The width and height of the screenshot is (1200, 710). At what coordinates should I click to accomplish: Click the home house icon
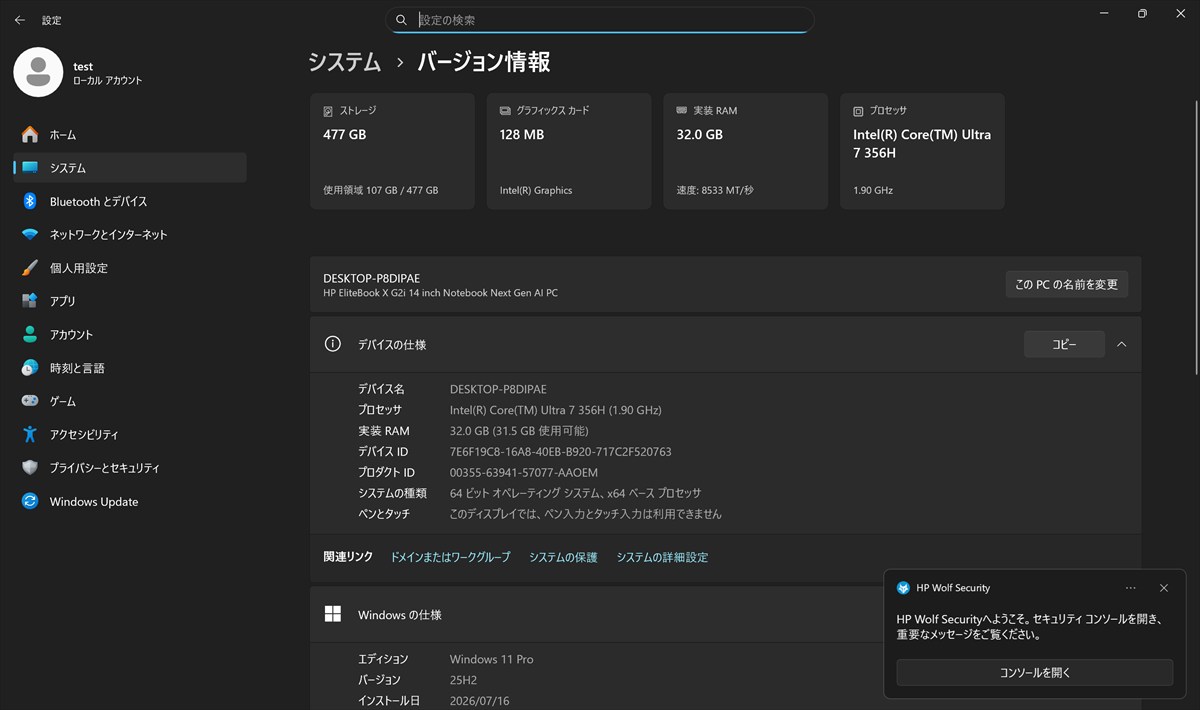pos(30,134)
